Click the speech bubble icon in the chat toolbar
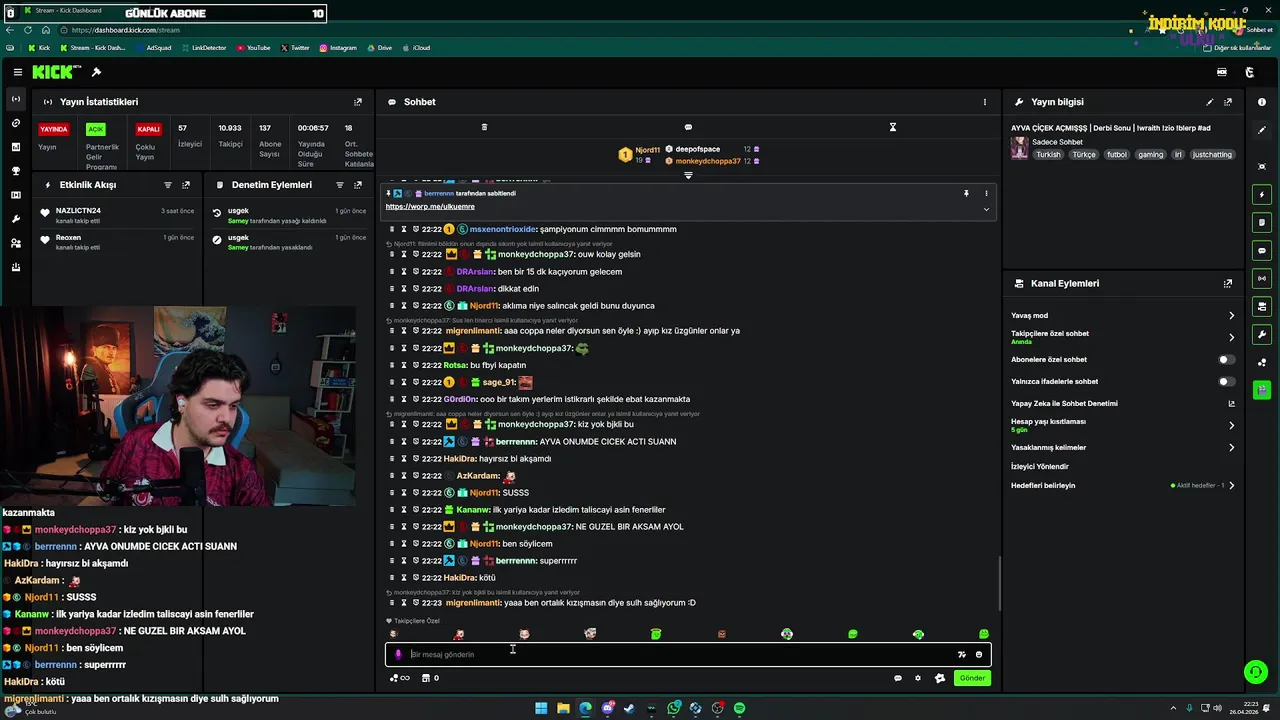The height and width of the screenshot is (720, 1280). coord(688,127)
